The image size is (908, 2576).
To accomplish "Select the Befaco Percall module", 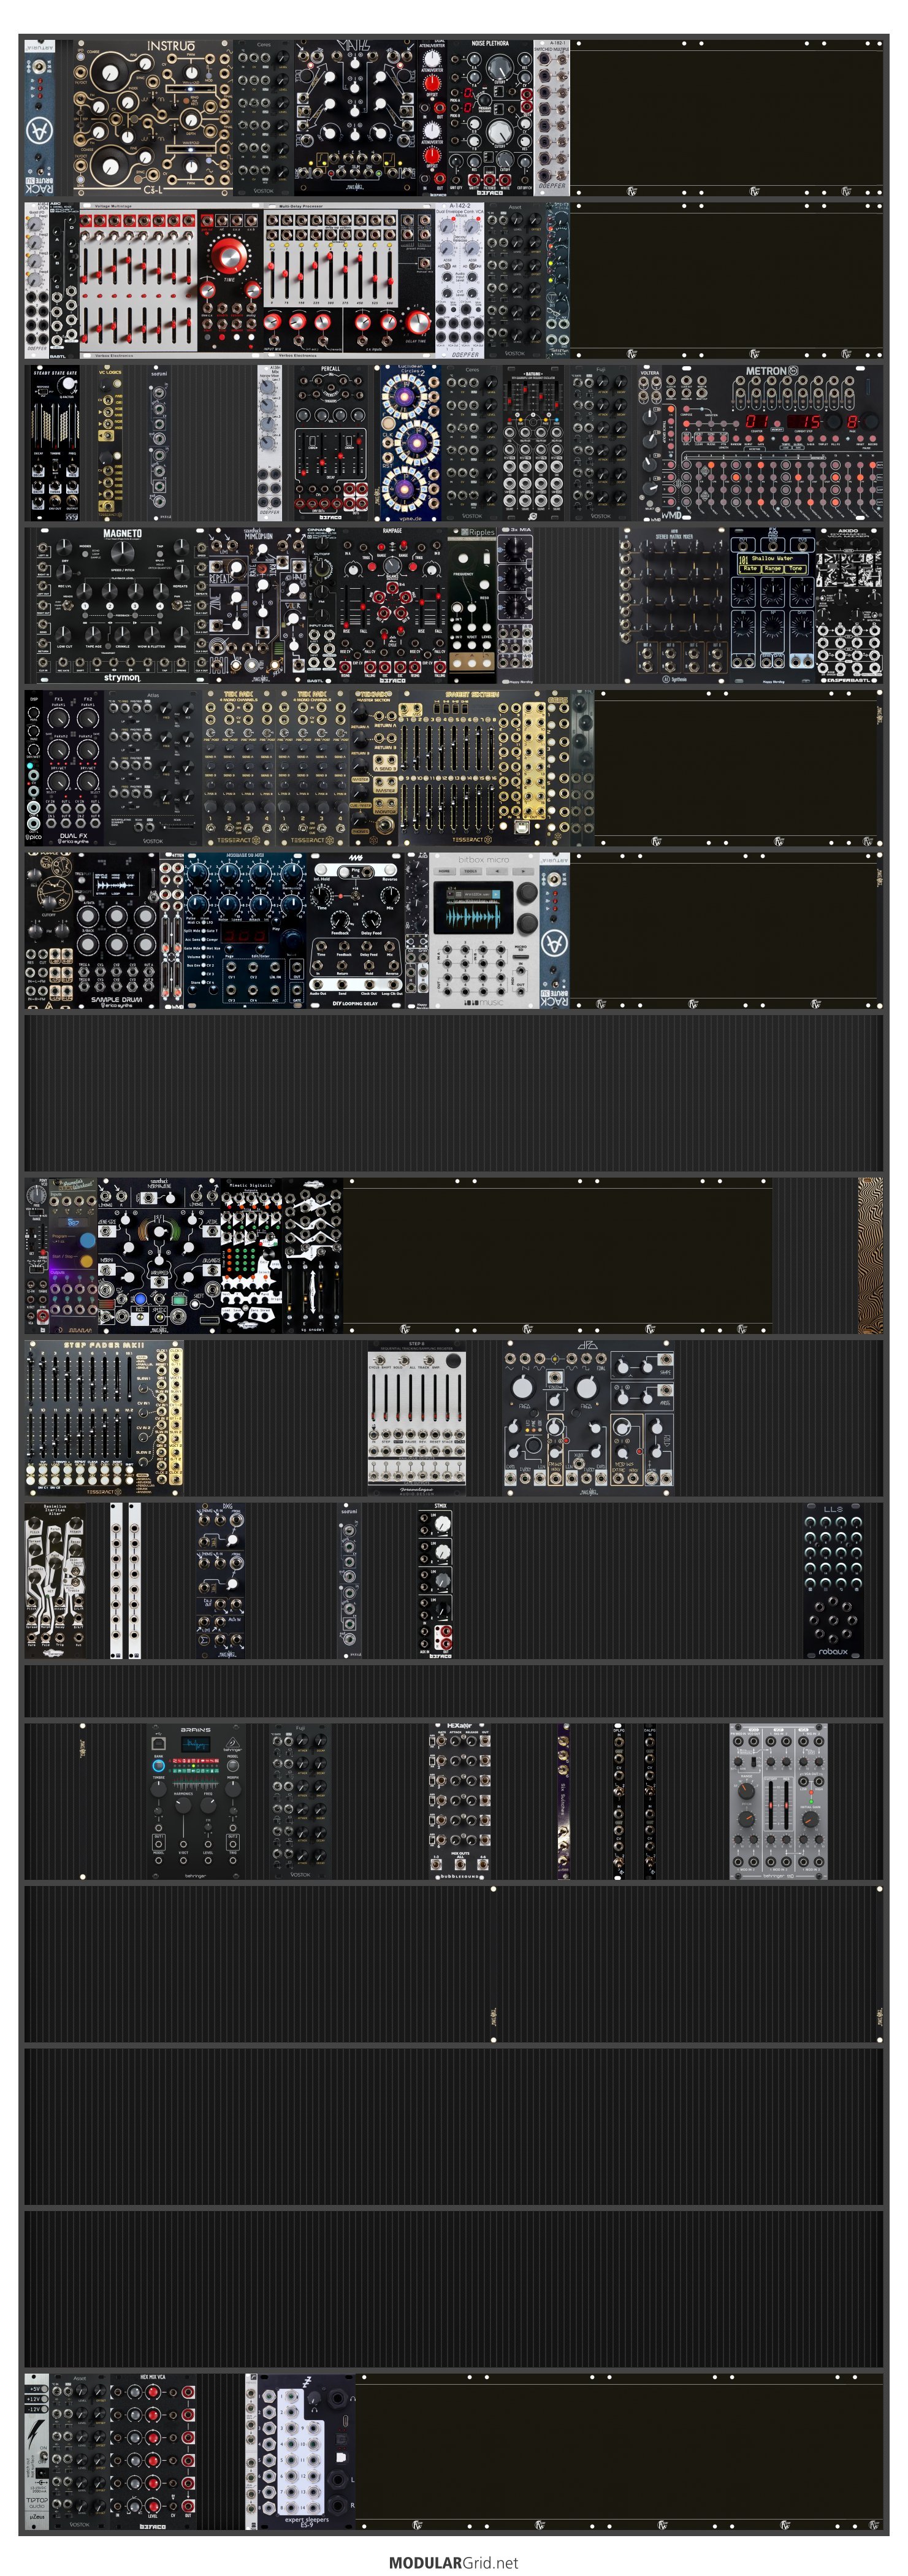I will (x=331, y=443).
